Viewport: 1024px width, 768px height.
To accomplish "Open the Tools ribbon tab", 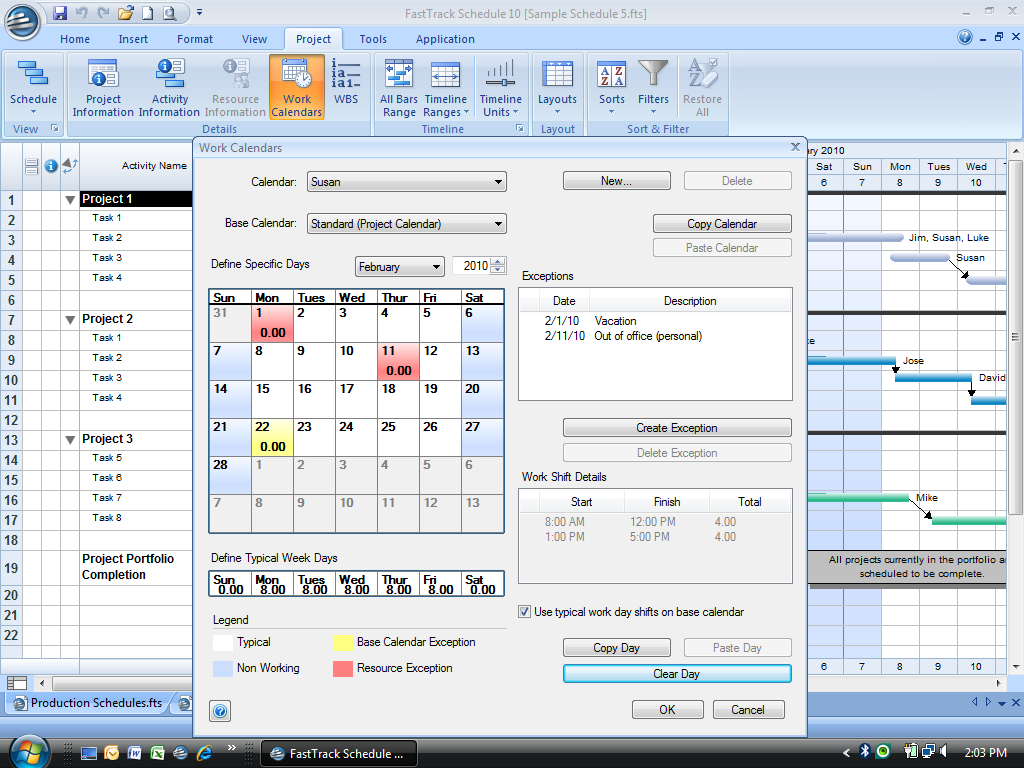I will [373, 39].
